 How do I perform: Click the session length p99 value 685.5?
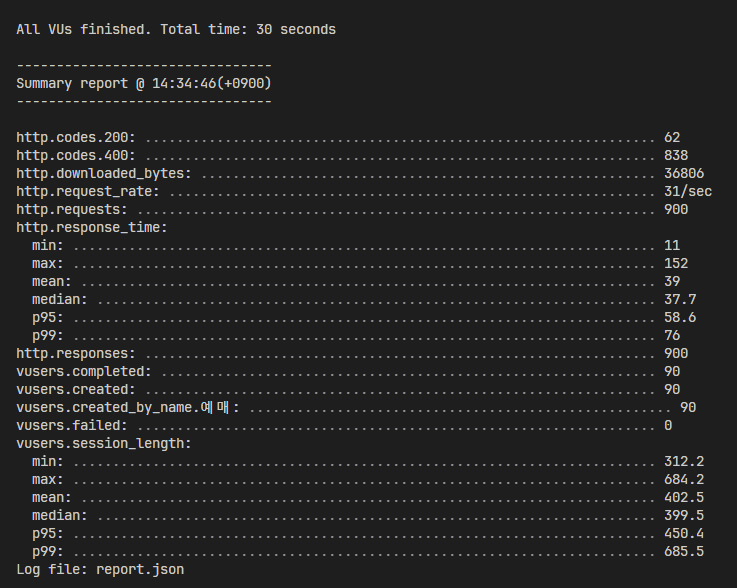point(684,552)
